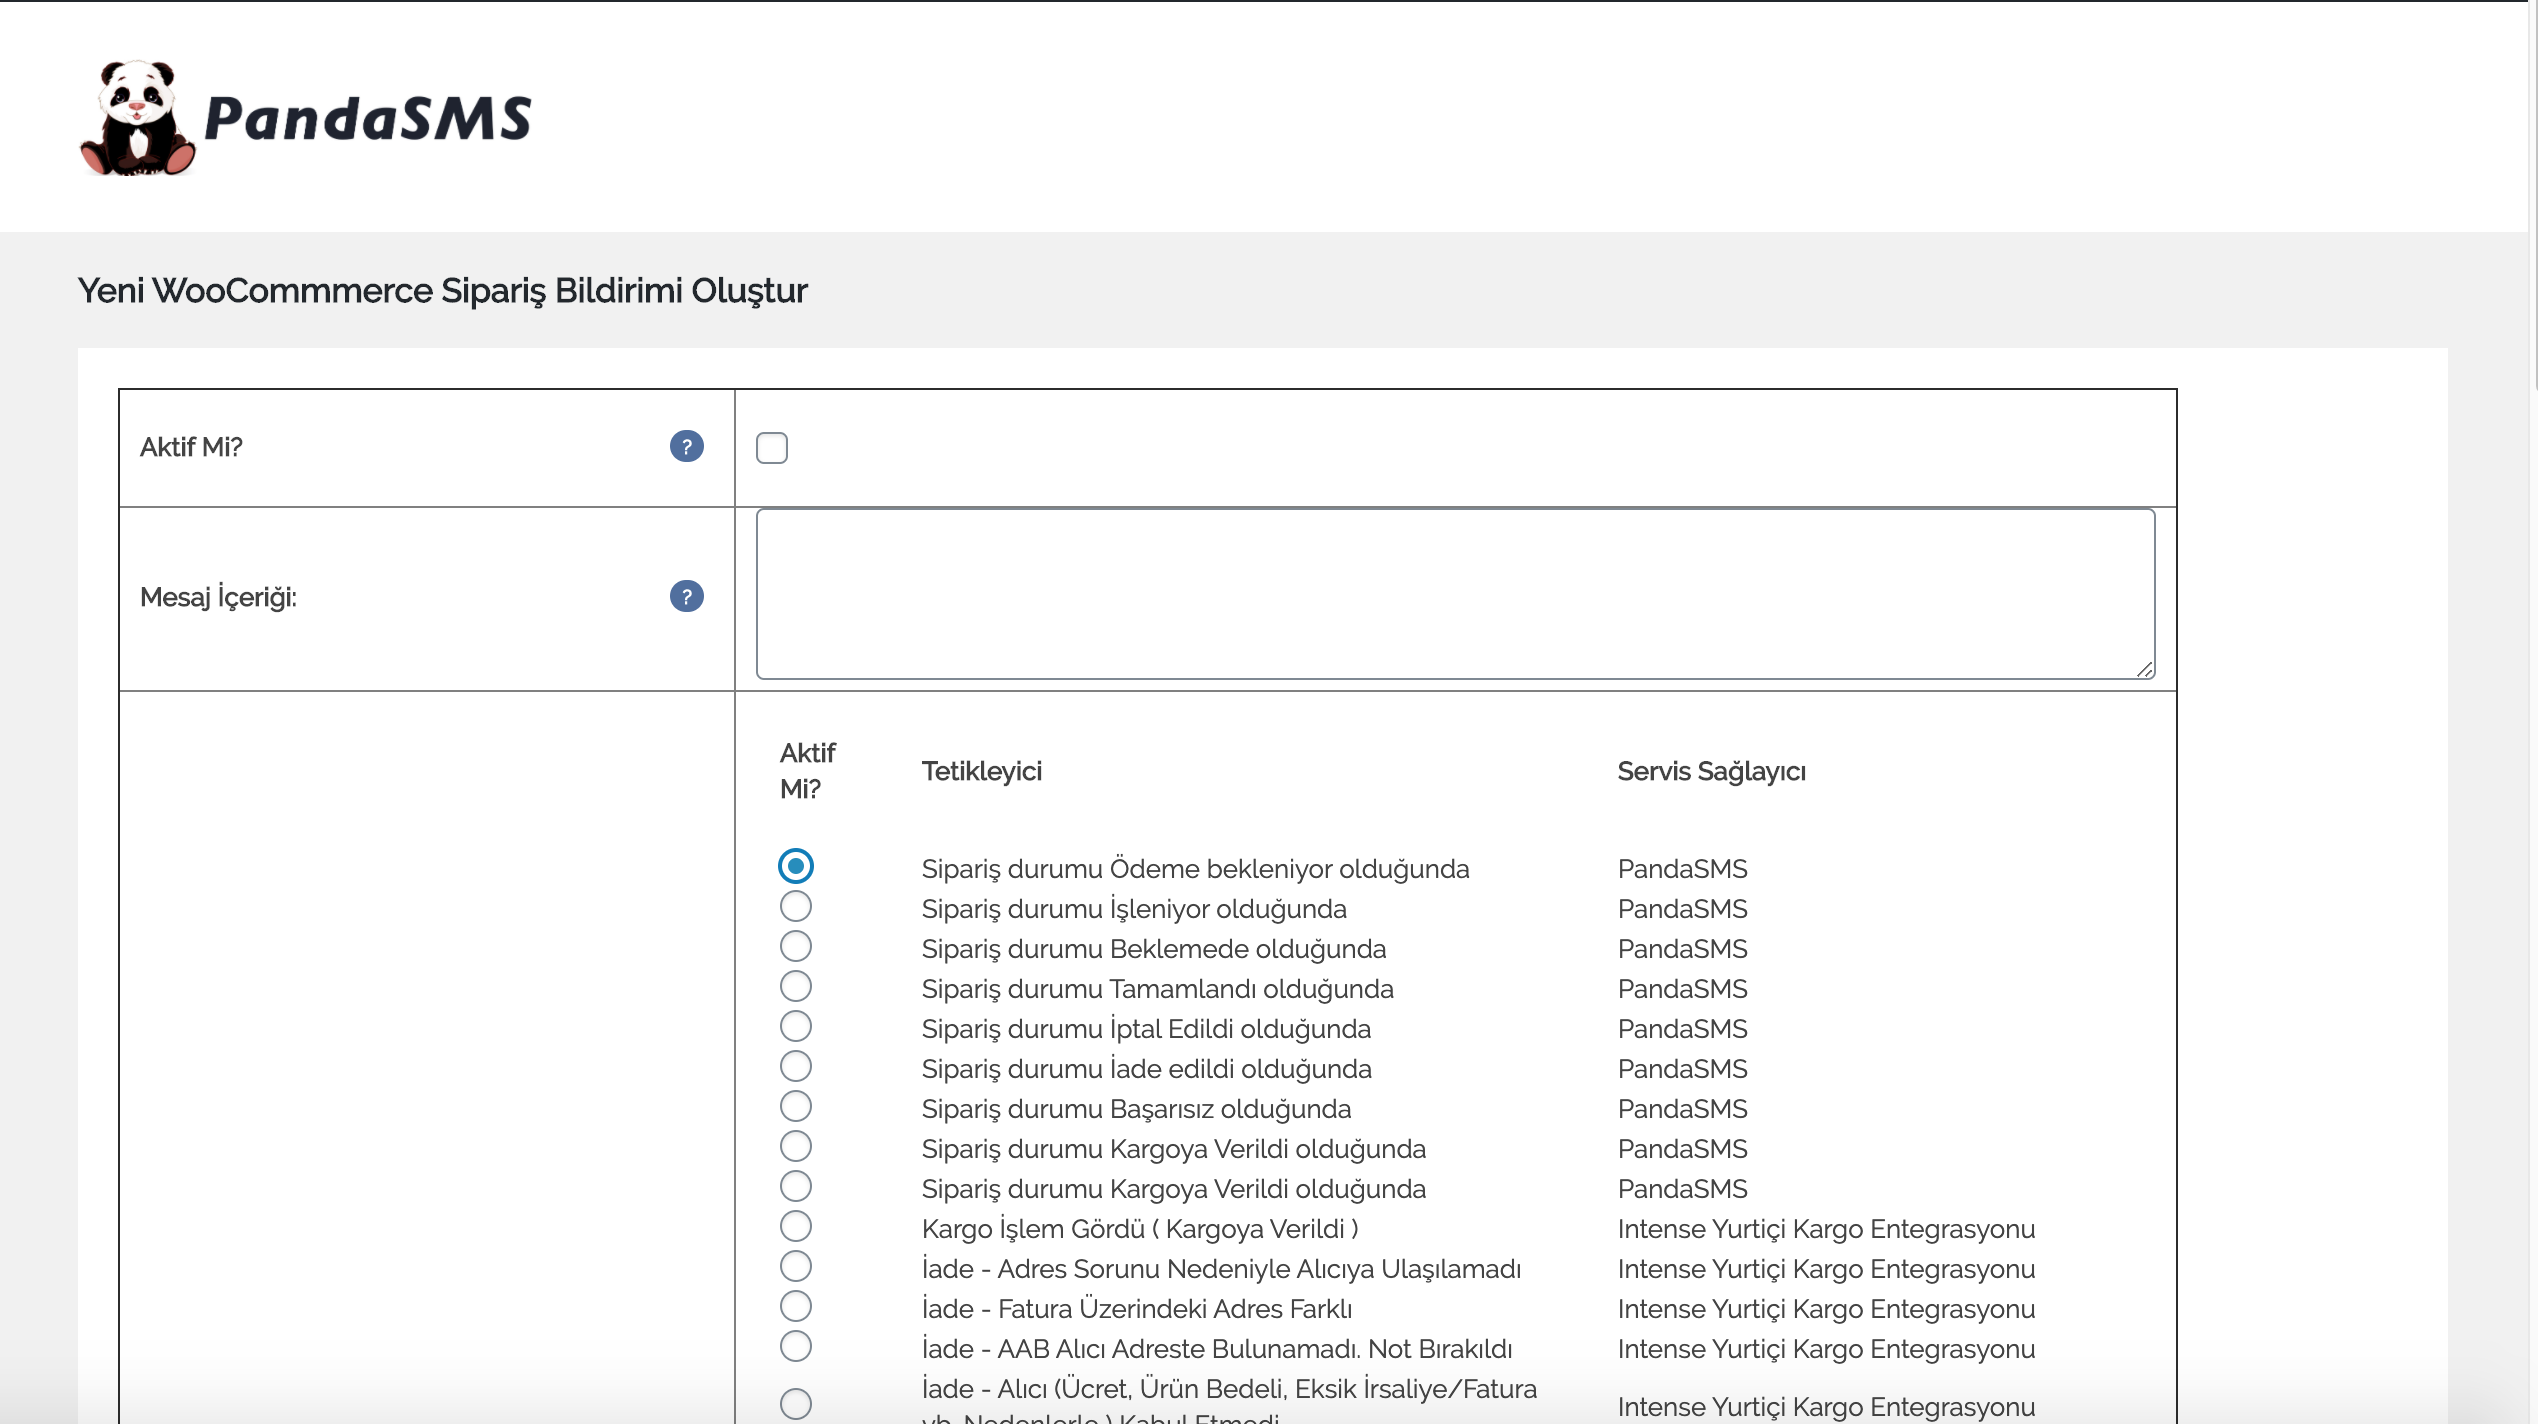Select the İptal Edildi status radio
Image resolution: width=2538 pixels, height=1424 pixels.
pyautogui.click(x=796, y=1026)
